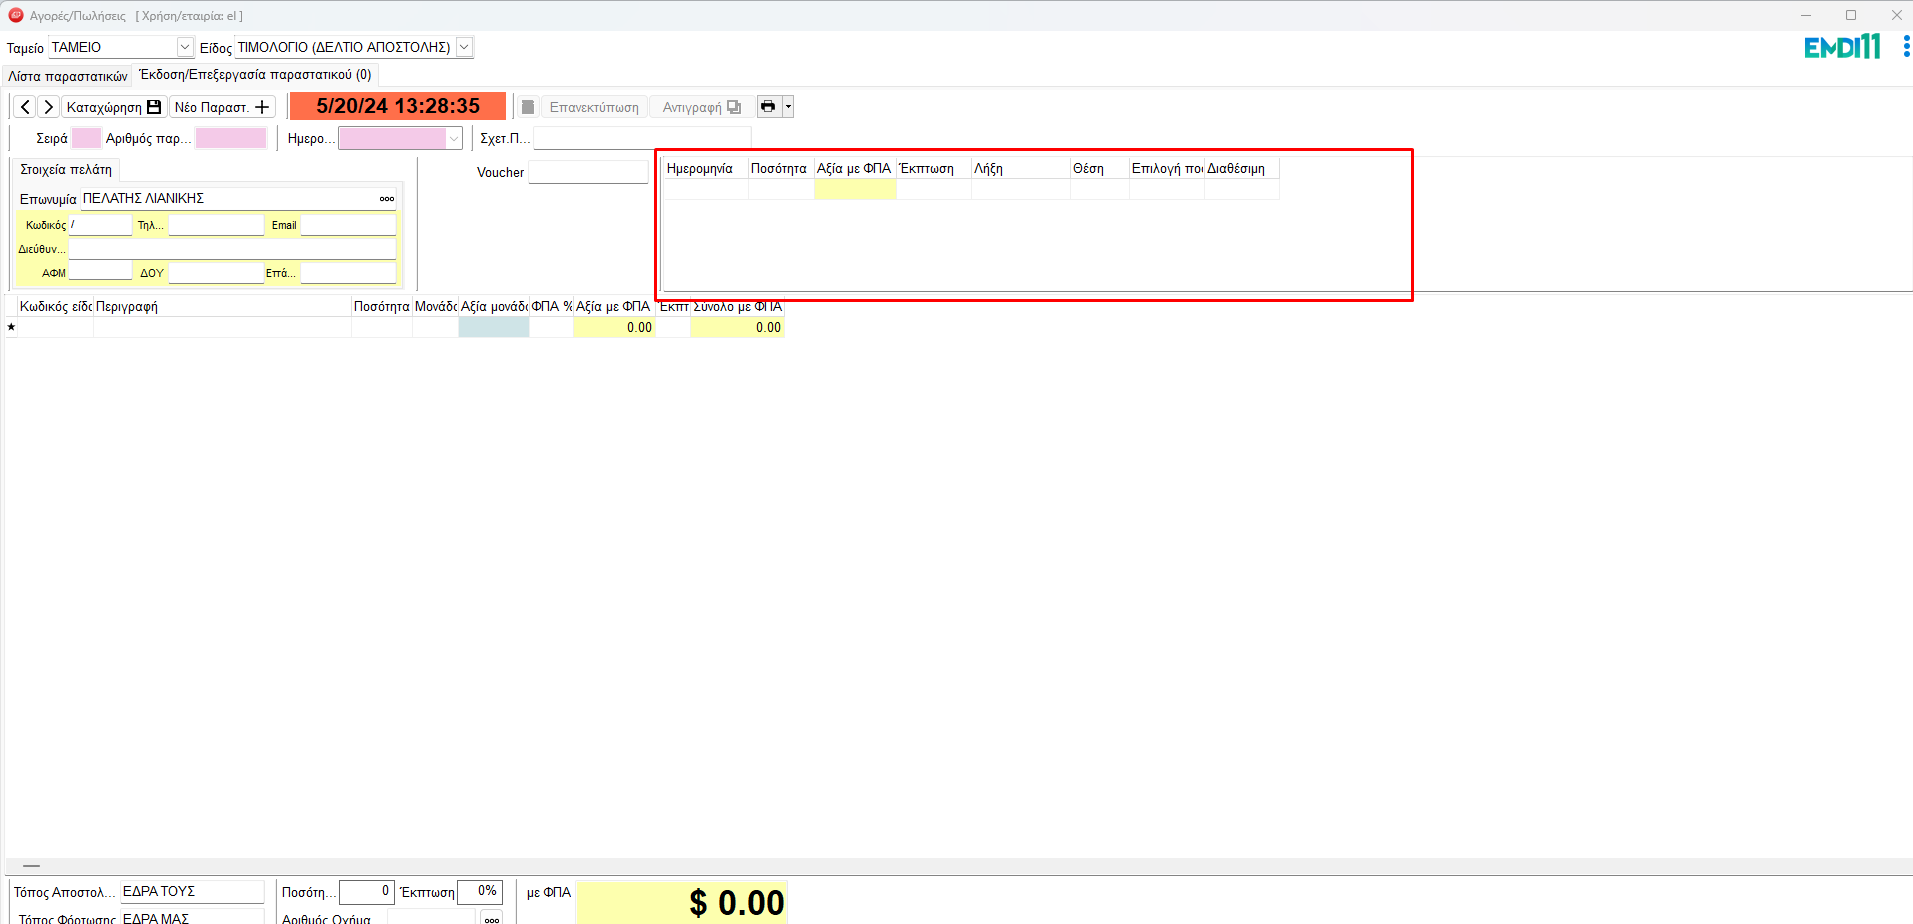This screenshot has width=1913, height=924.
Task: Click the gray square icon beside Επανεκτύπωση
Action: coord(528,107)
